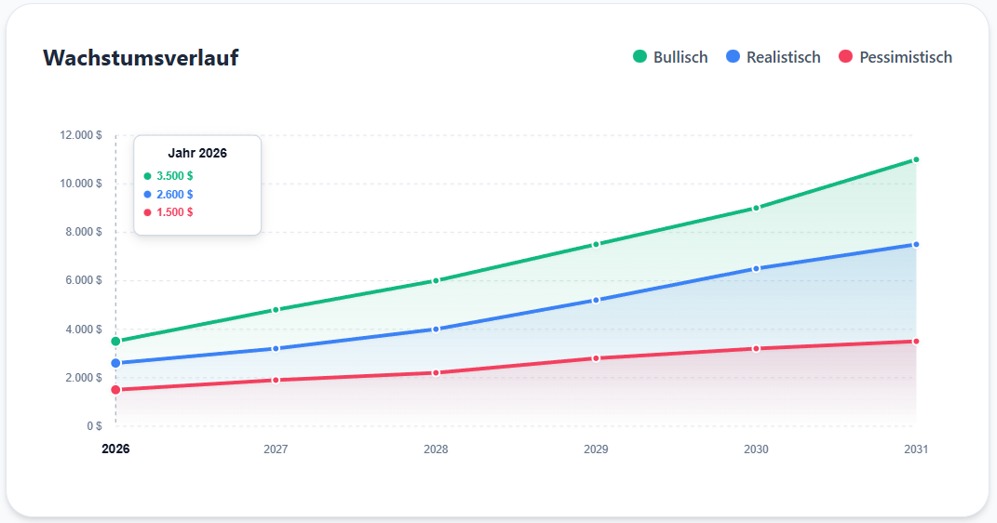Viewport: 997px width, 523px height.
Task: Select the 2026 green Bullisch data point
Action: pos(116,341)
